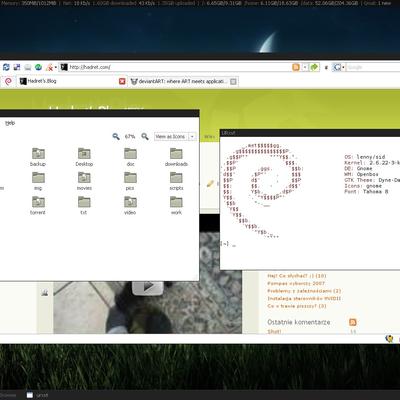This screenshot has height=400, width=400.
Task: Switch to the Hadret's Blog tab
Action: click(x=68, y=81)
